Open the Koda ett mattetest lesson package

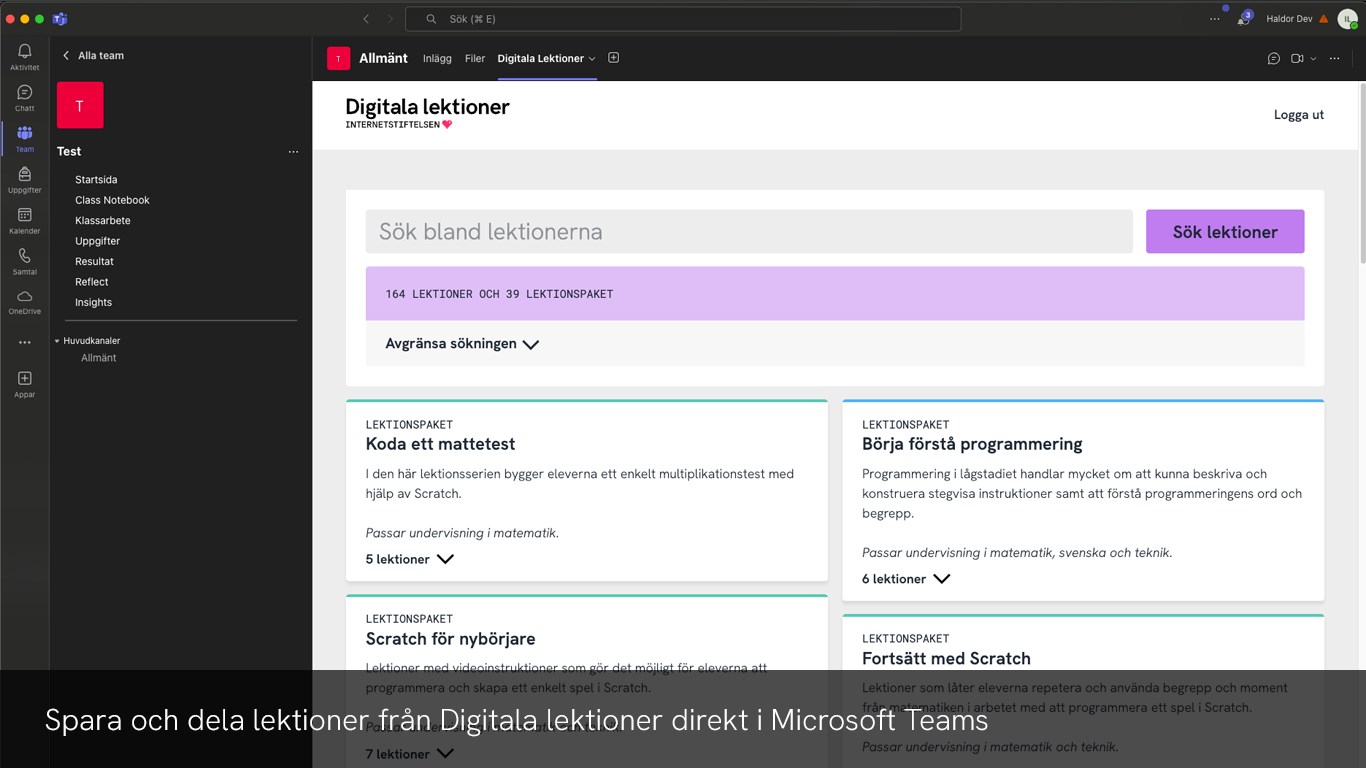440,444
